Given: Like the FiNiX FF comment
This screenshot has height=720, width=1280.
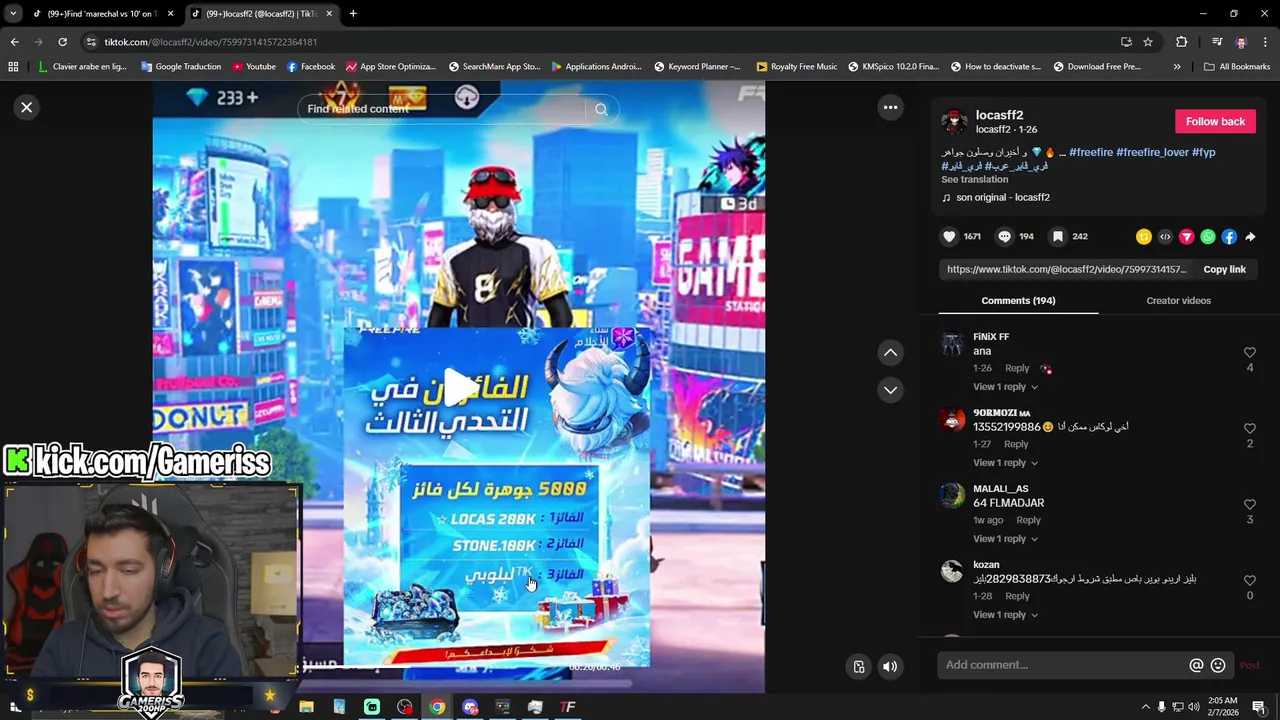Looking at the screenshot, I should coord(1249,352).
